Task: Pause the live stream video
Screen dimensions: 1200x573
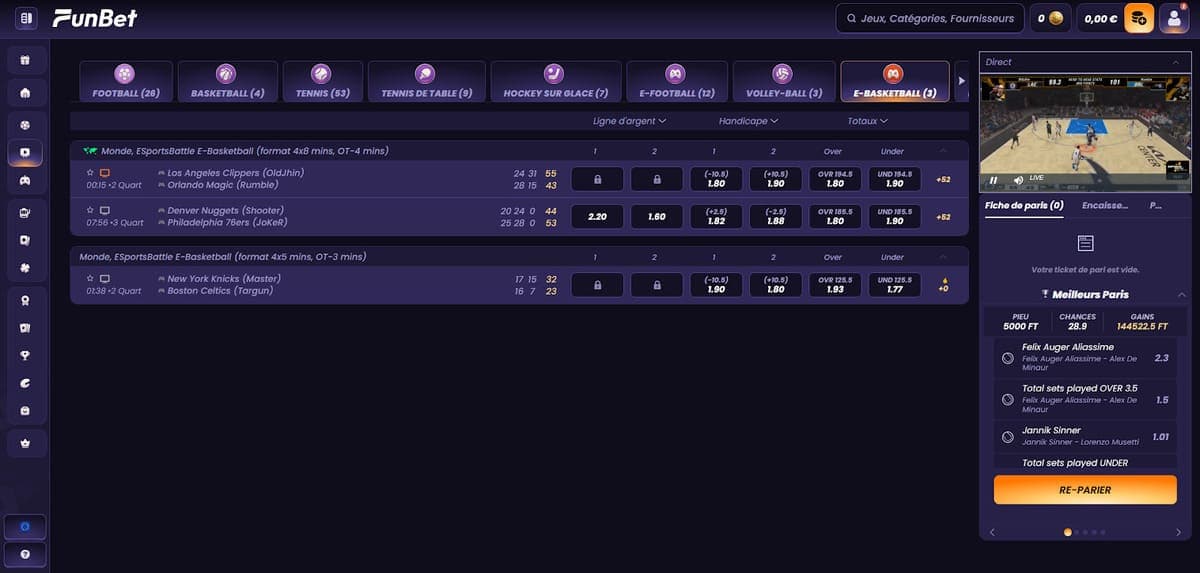Action: [x=994, y=180]
